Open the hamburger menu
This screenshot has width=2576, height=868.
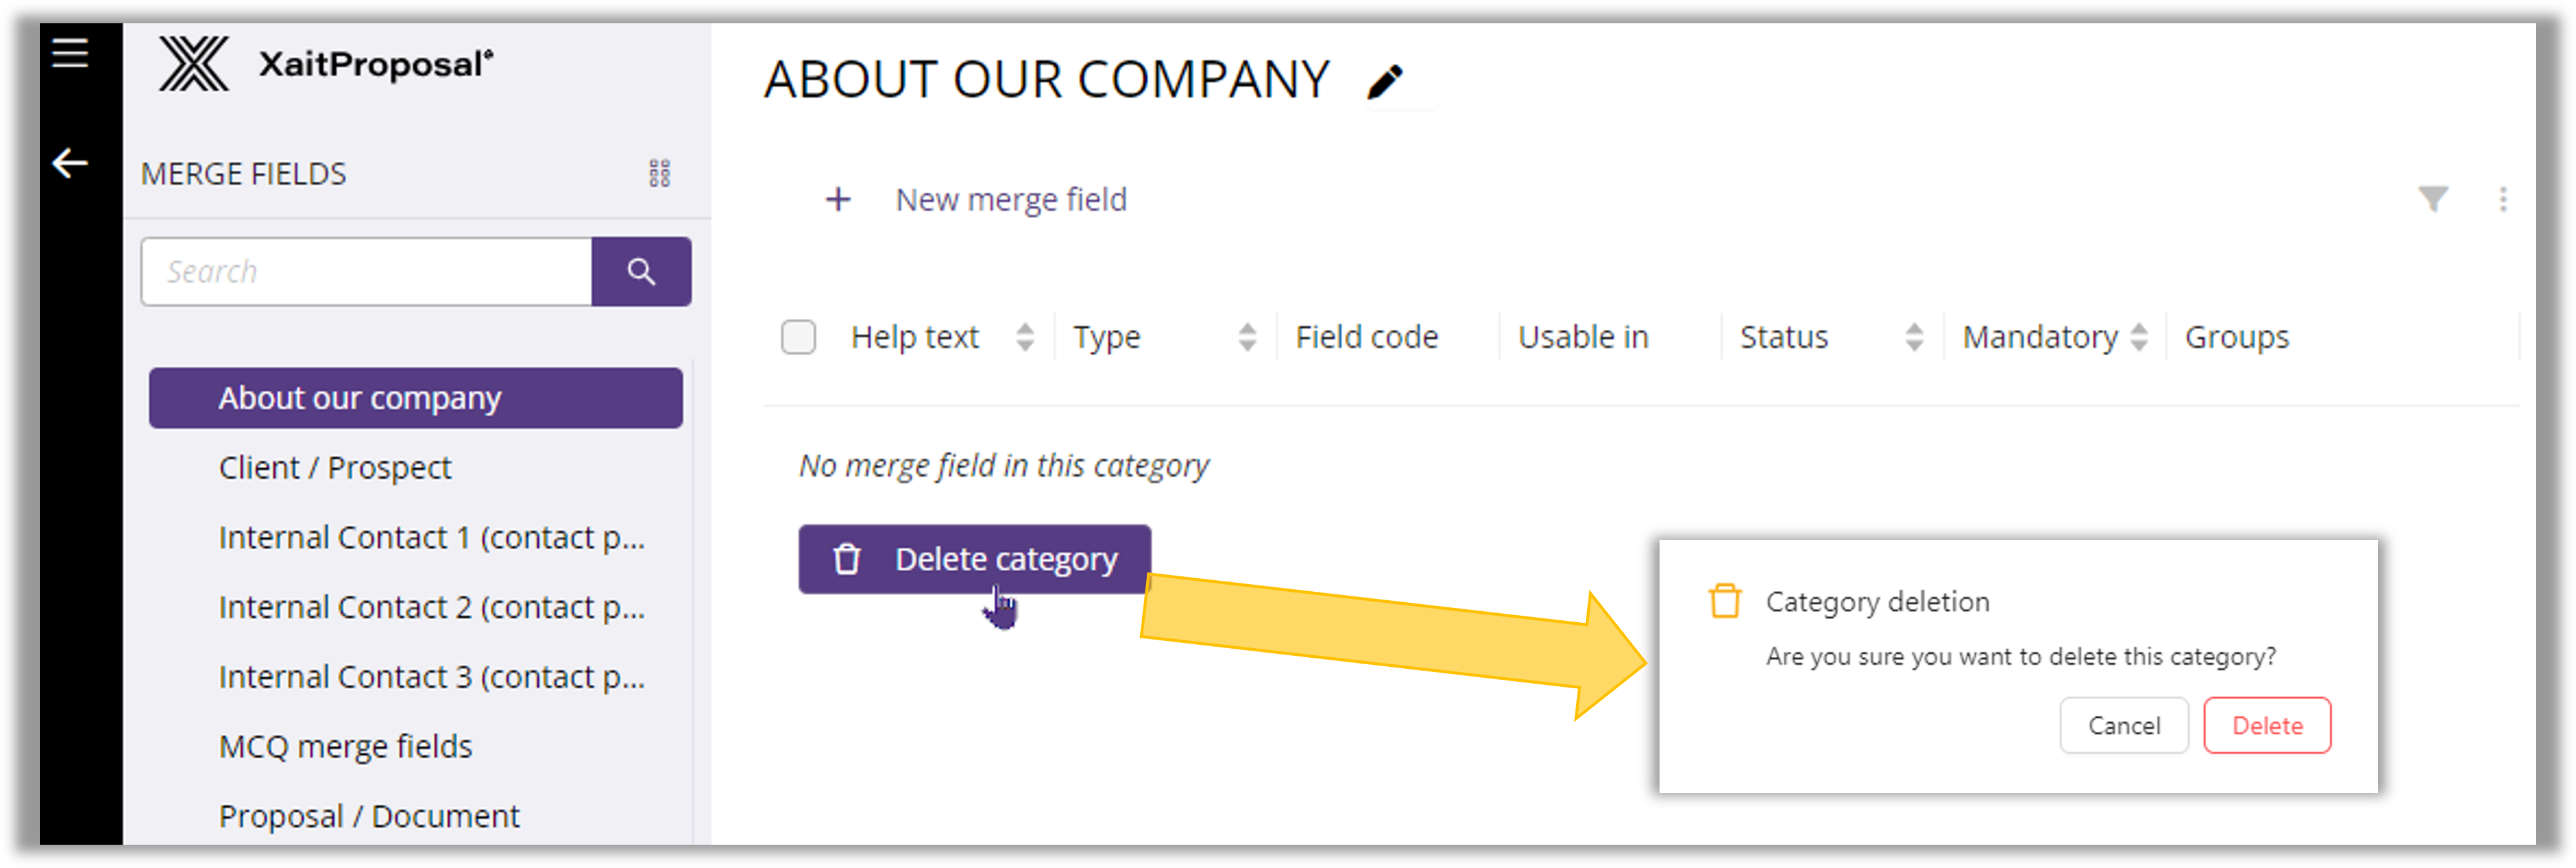70,53
